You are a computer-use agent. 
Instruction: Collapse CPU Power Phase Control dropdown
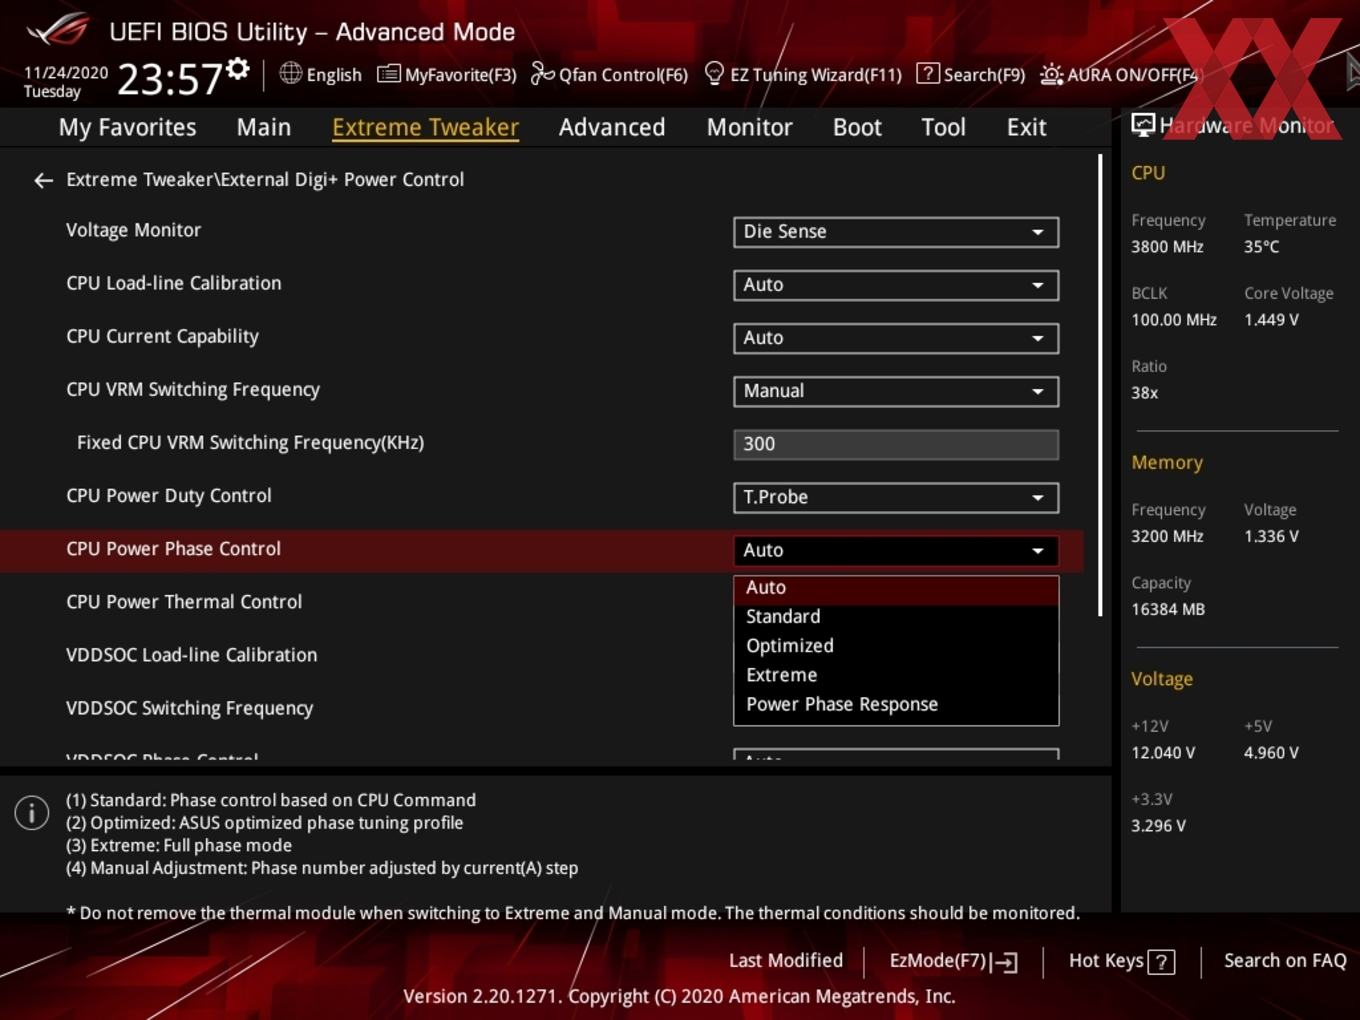896,550
